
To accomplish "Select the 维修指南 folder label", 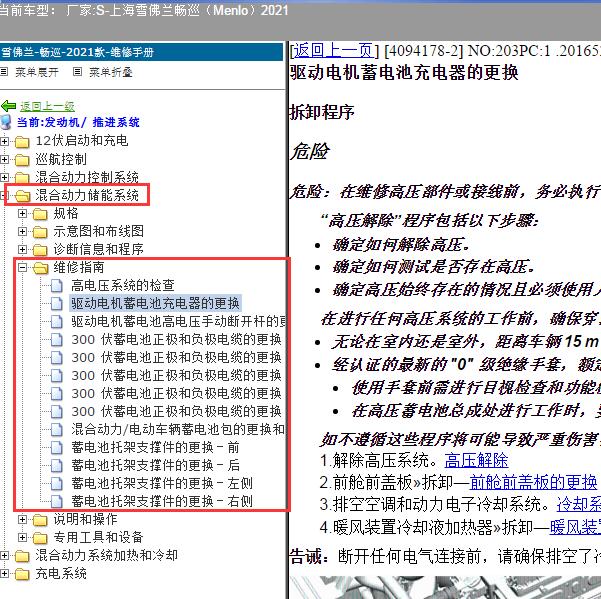I will pyautogui.click(x=79, y=267).
